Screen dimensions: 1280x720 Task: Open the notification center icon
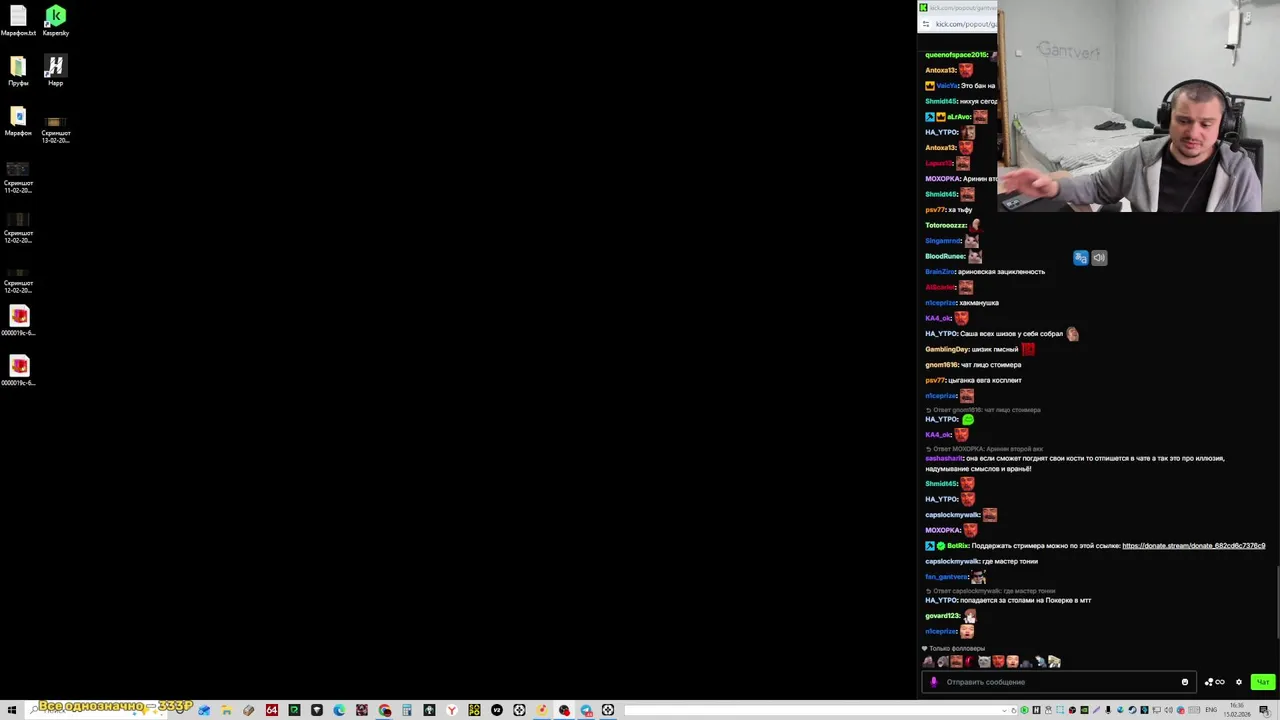1263,710
